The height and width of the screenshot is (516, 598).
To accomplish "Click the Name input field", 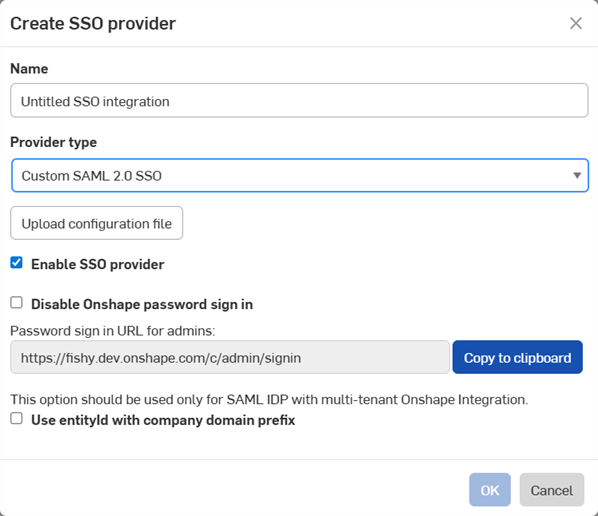I will pyautogui.click(x=299, y=101).
